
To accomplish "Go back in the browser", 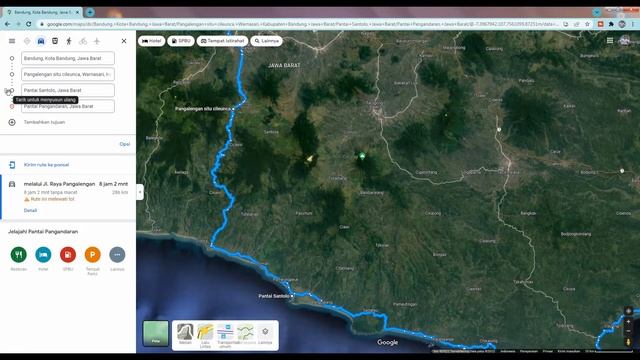I will click(8, 24).
